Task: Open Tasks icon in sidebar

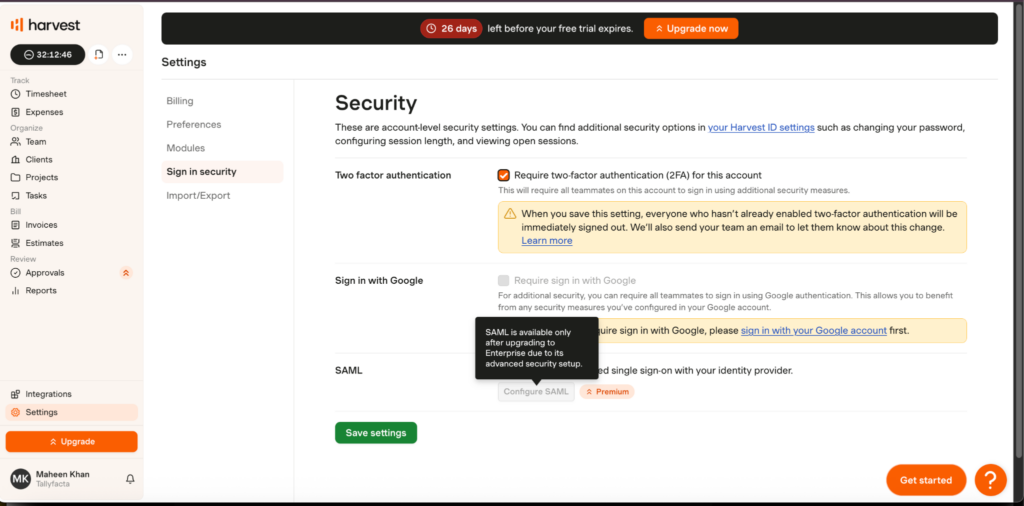Action: click(x=16, y=196)
